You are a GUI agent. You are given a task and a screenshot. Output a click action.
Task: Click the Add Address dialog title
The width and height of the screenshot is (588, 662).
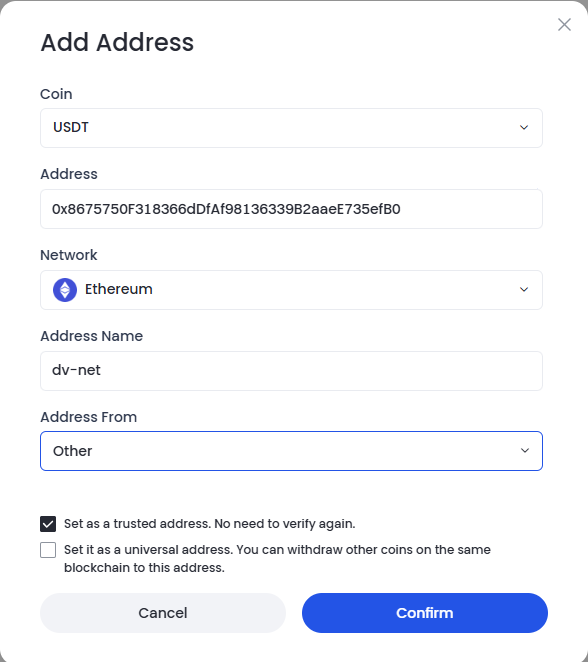click(x=117, y=42)
